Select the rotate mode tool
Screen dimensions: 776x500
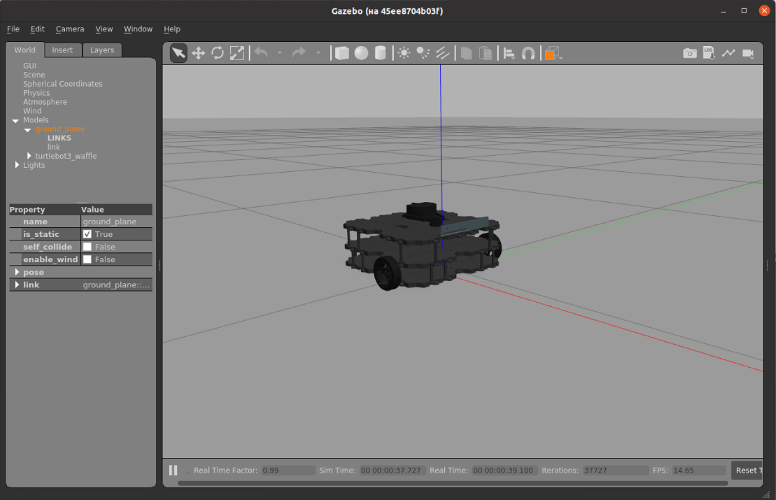[217, 53]
